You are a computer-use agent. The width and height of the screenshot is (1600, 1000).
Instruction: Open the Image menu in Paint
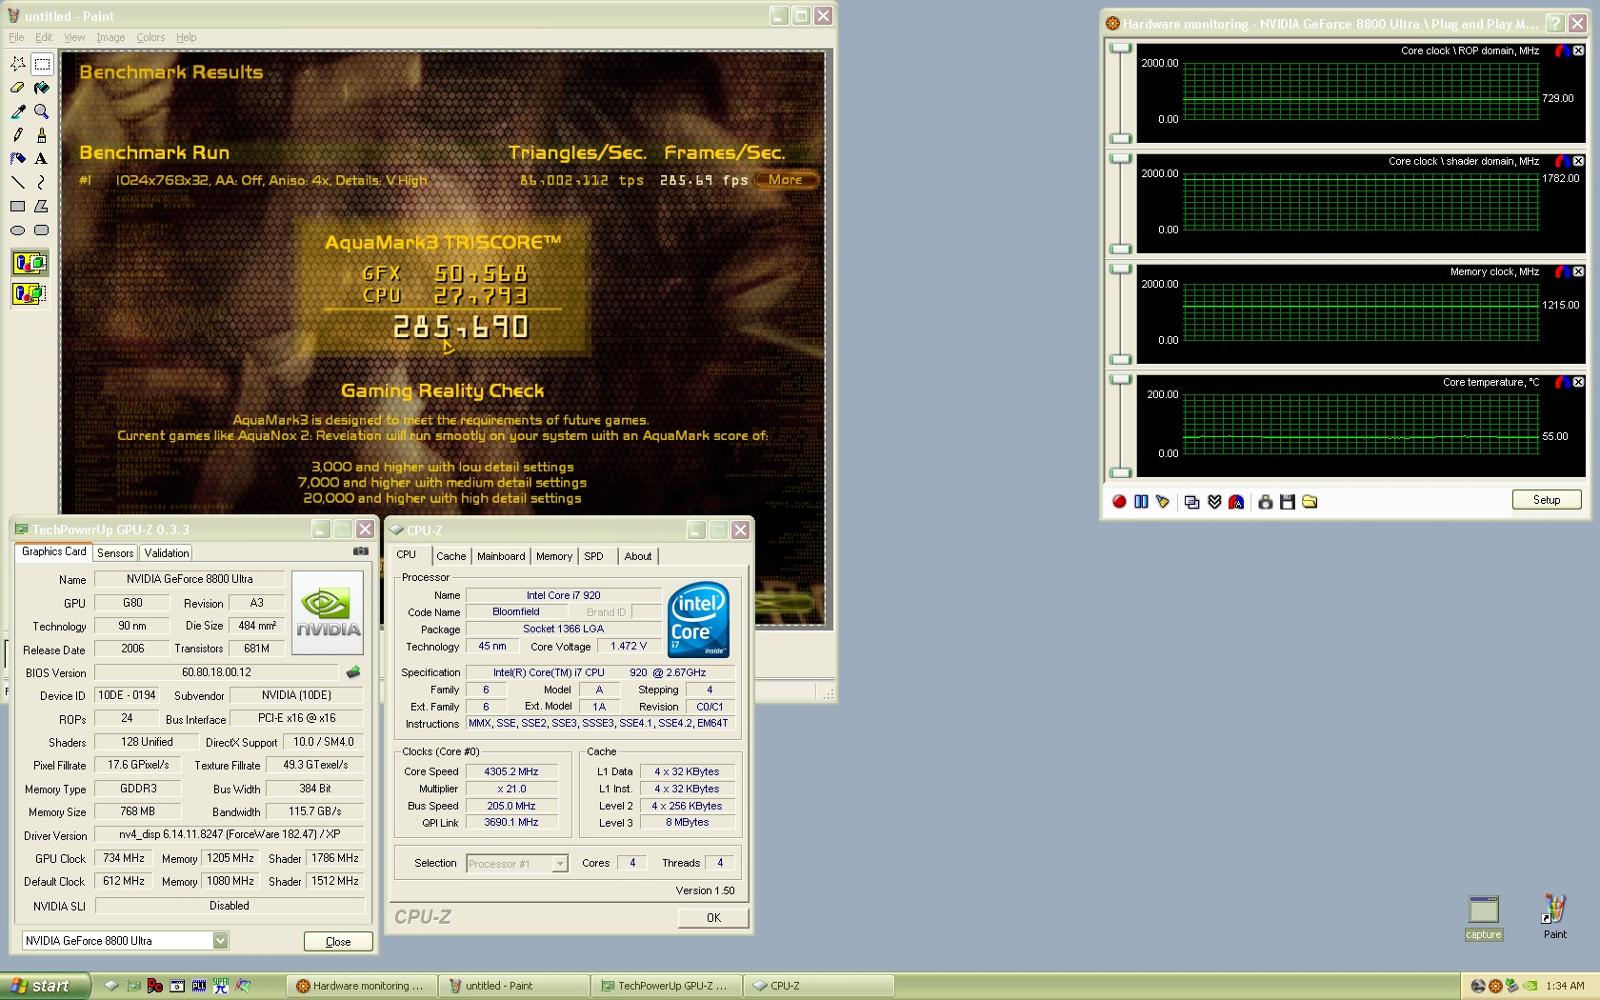[x=110, y=37]
